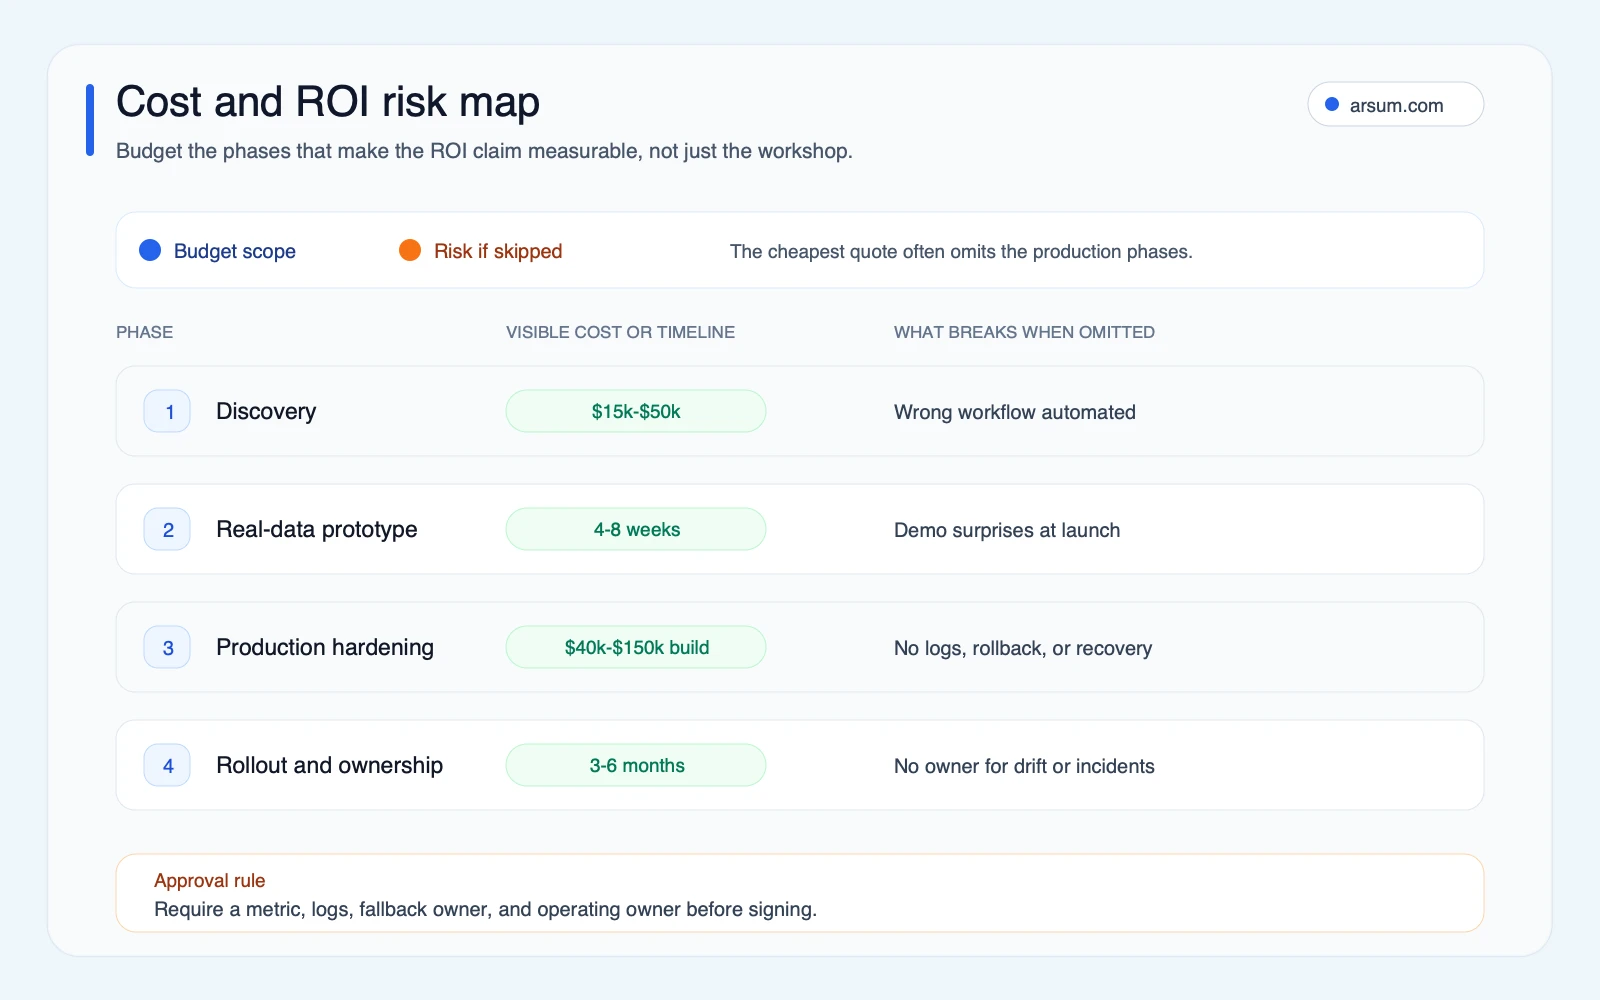Select the text 'Wrong workflow automated'
The width and height of the screenshot is (1600, 1000).
coord(1015,412)
